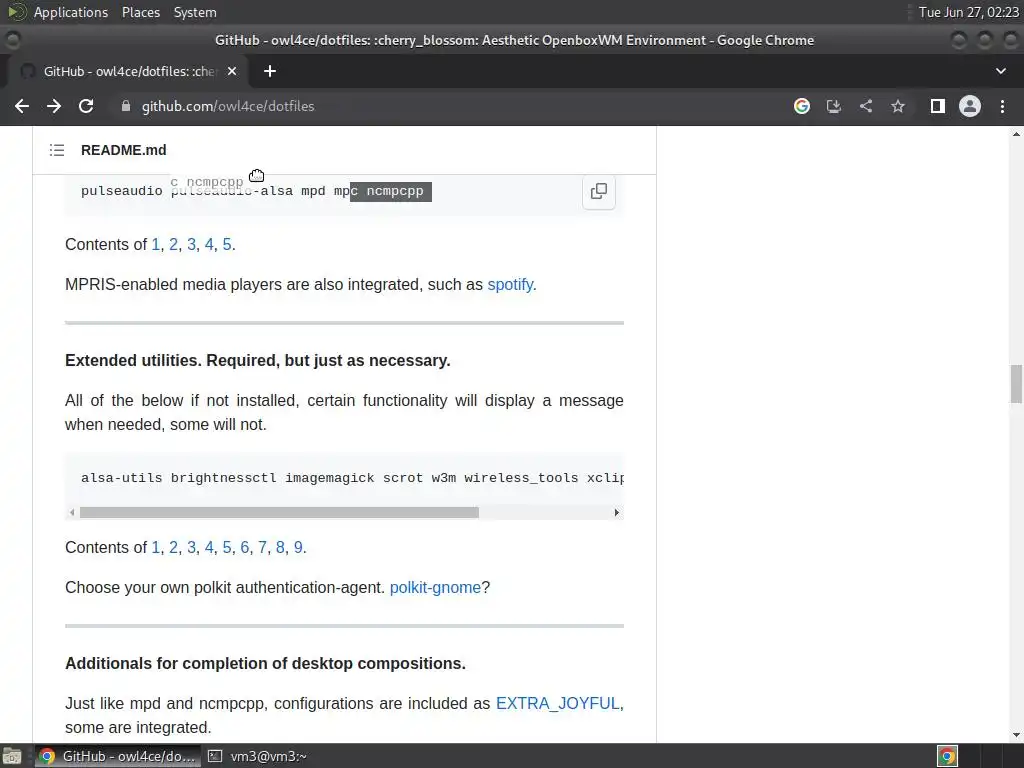Click left arrow of code block scrollbar
Viewport: 1024px width, 768px height.
click(72, 513)
